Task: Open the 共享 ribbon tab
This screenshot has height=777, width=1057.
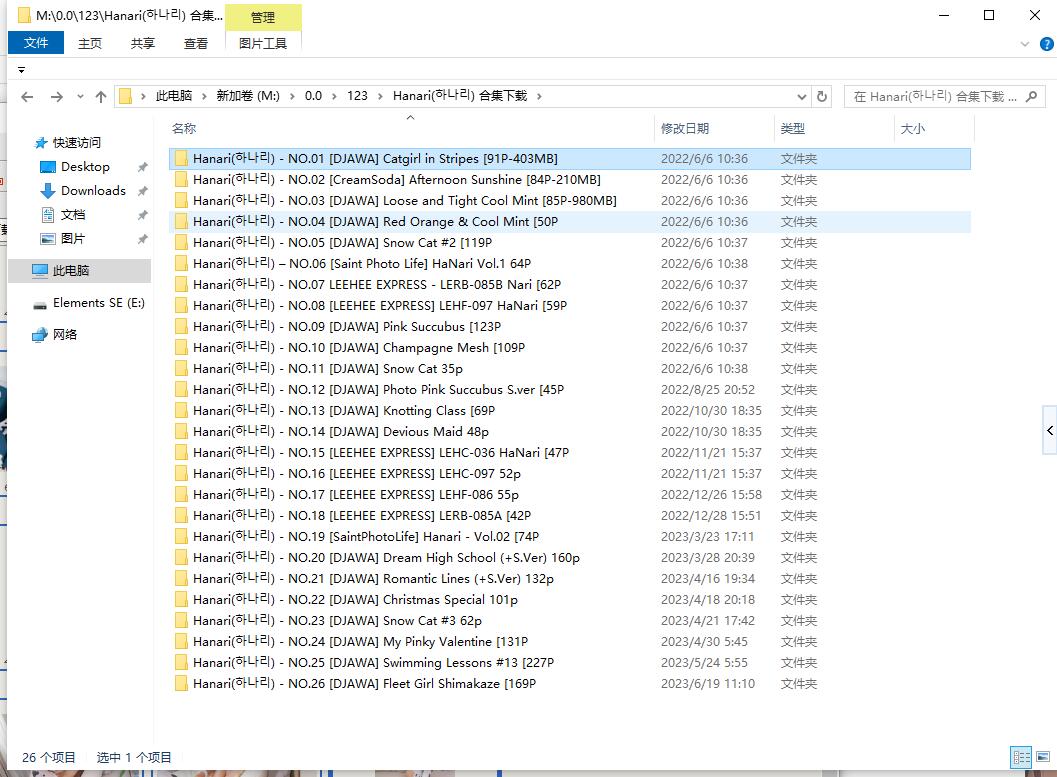Action: [143, 44]
